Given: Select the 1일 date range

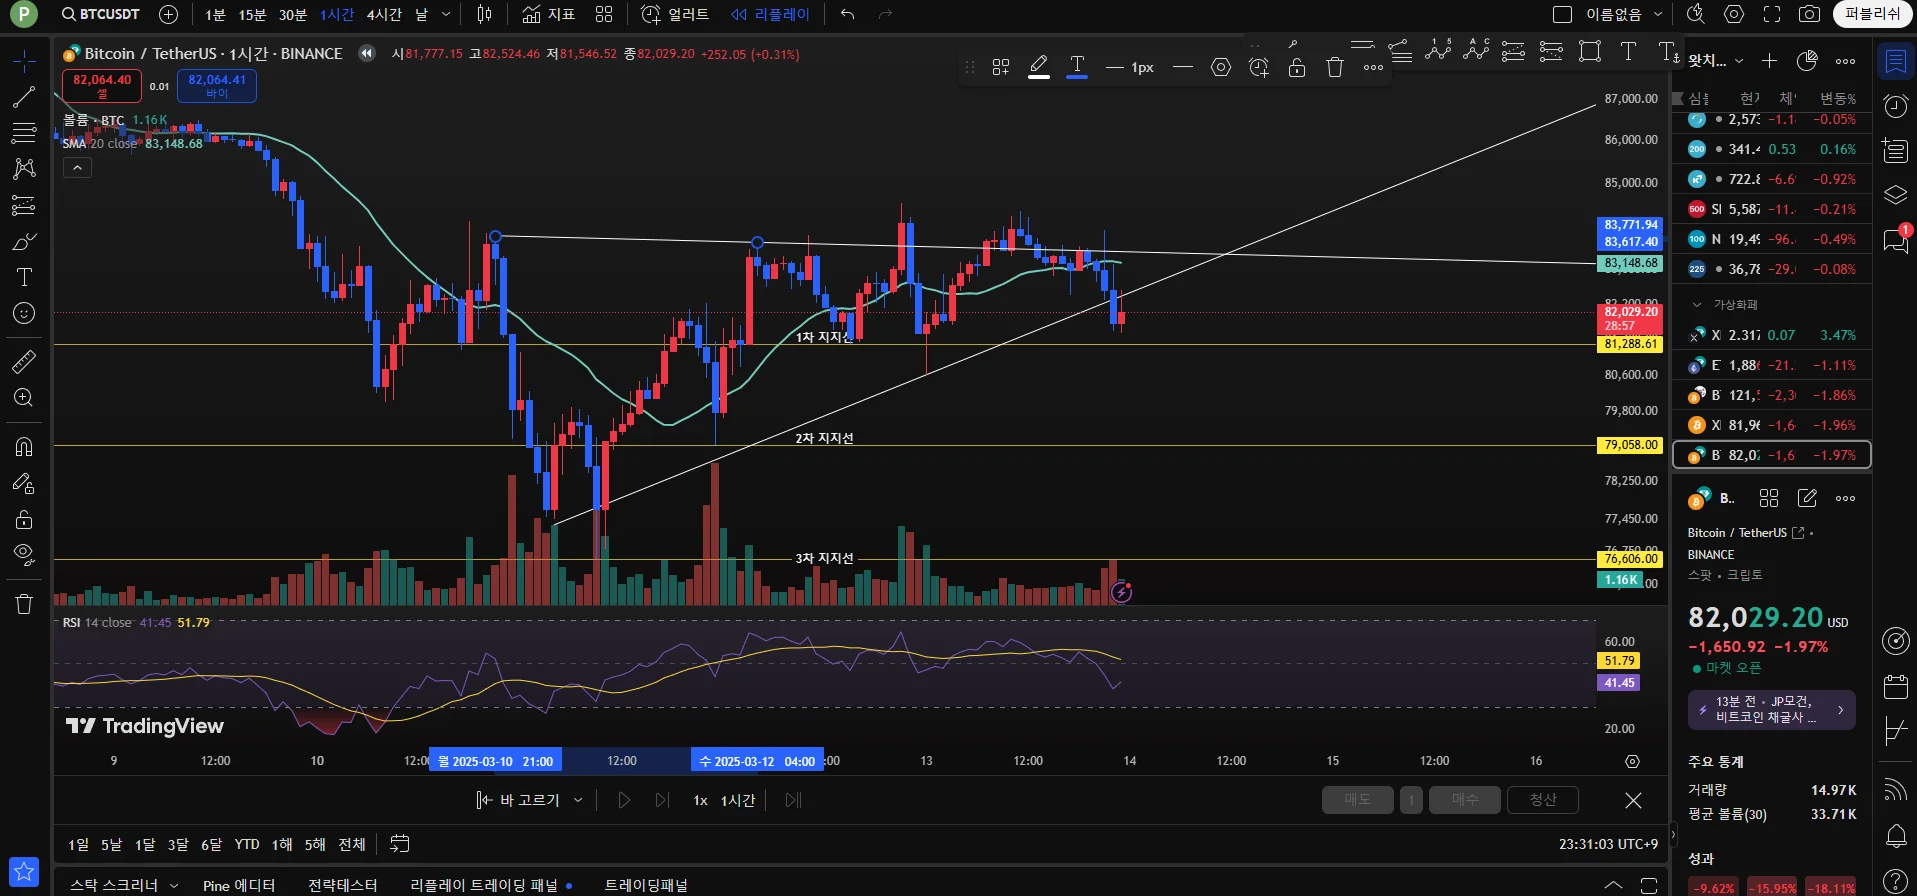Looking at the screenshot, I should coord(78,845).
